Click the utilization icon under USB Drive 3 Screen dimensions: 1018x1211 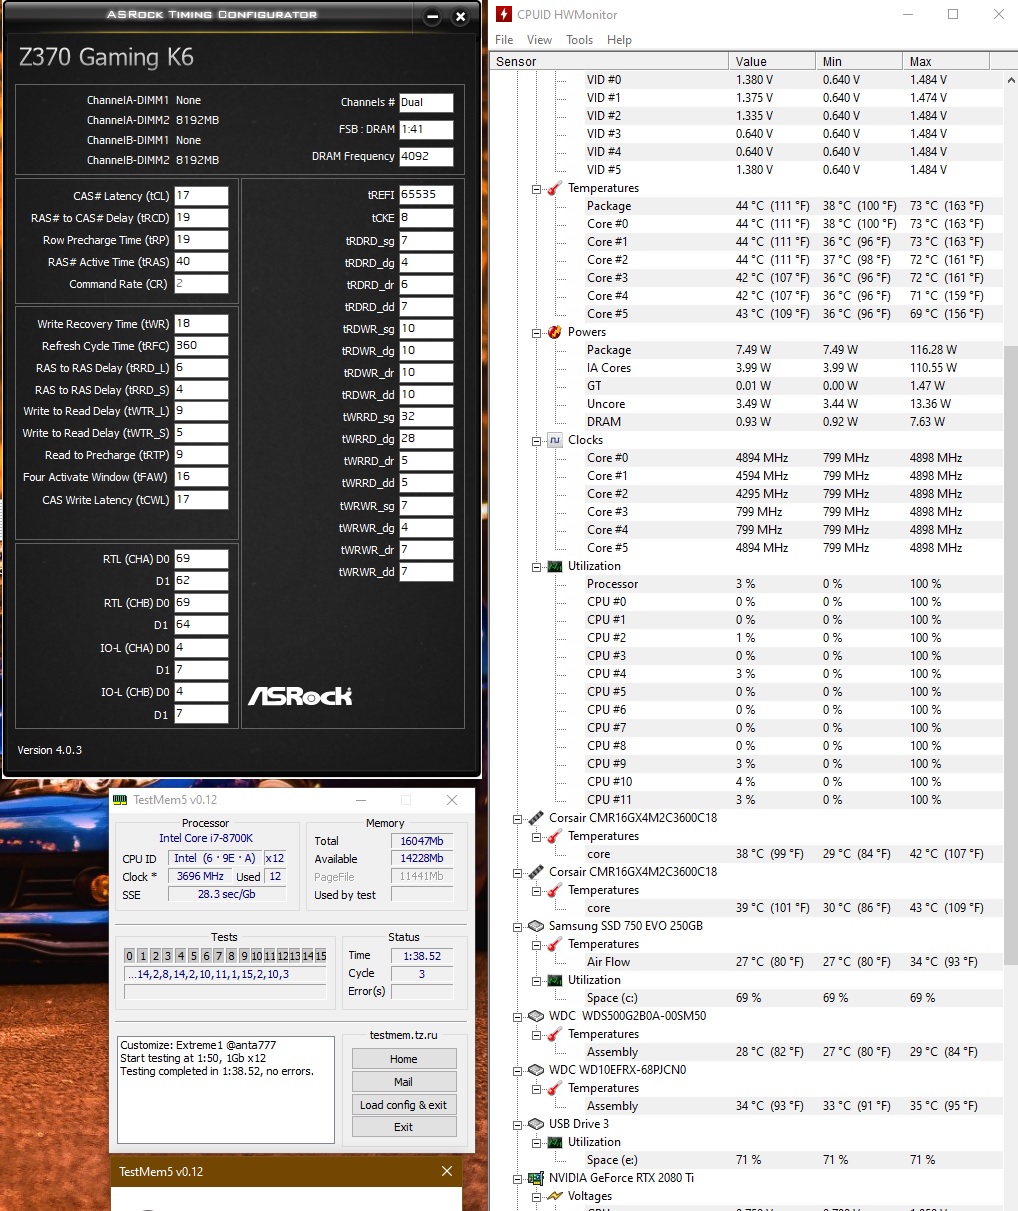pyautogui.click(x=554, y=1142)
